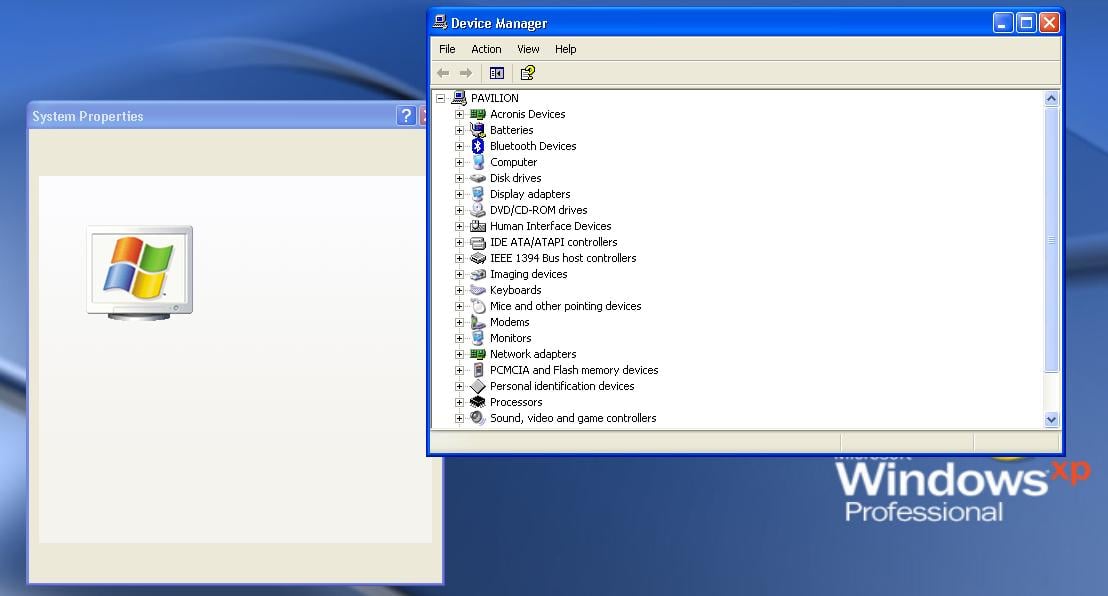The image size is (1108, 596).
Task: Click the Display adapters icon
Action: [x=478, y=194]
